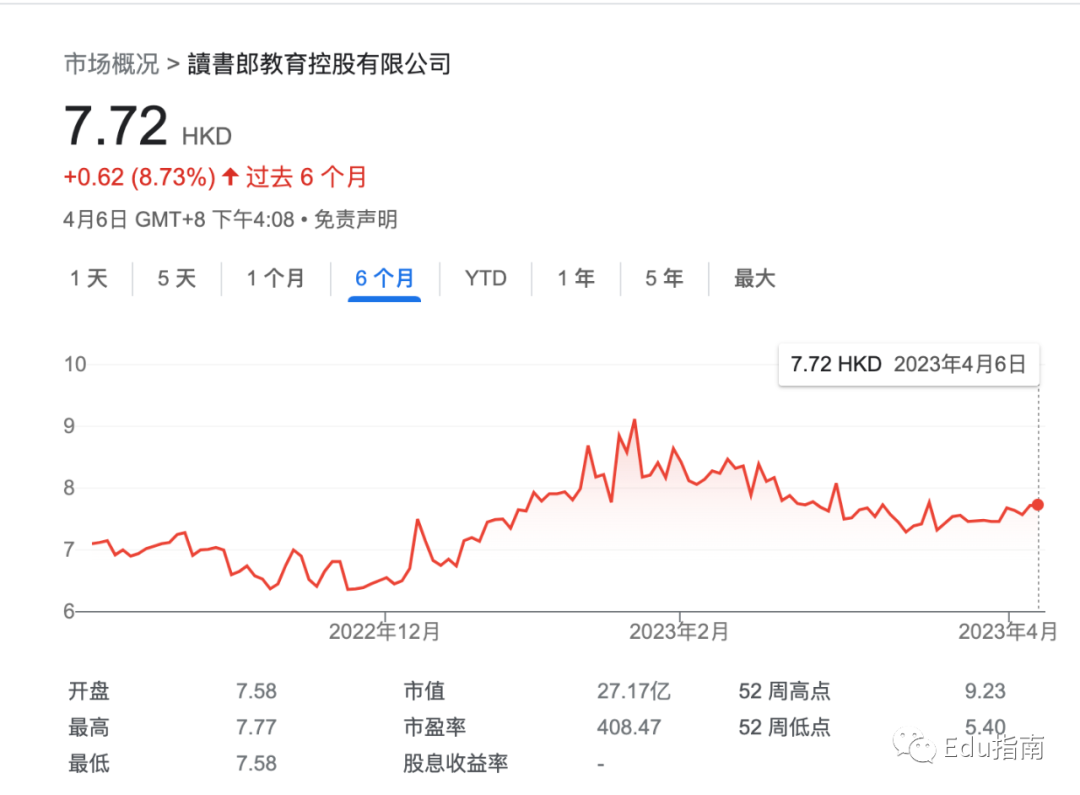Select the 5 天 time range tab
Screen dimensions: 1080x795
(177, 278)
